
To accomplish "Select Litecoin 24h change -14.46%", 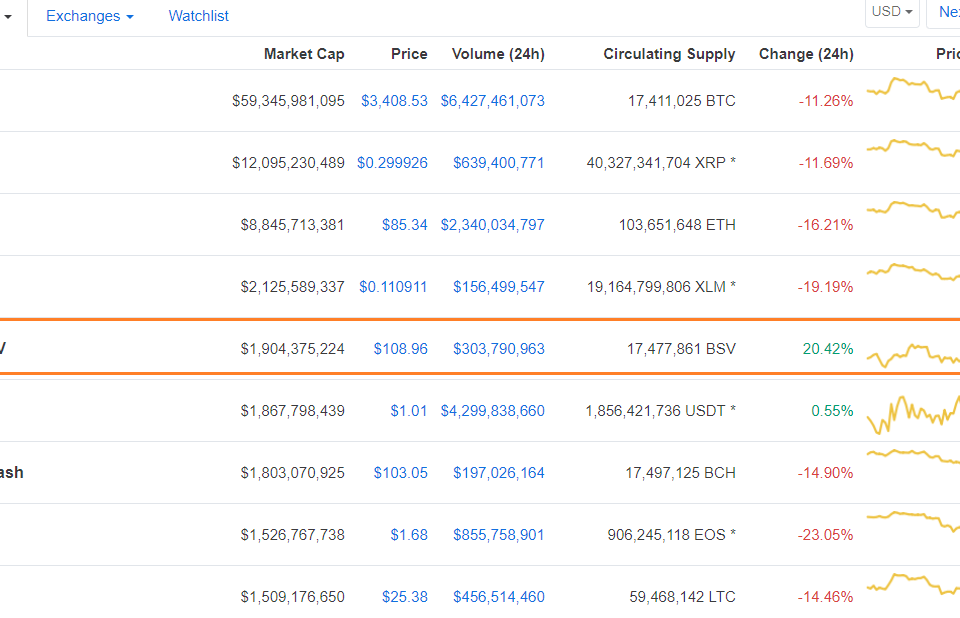I will (x=825, y=597).
